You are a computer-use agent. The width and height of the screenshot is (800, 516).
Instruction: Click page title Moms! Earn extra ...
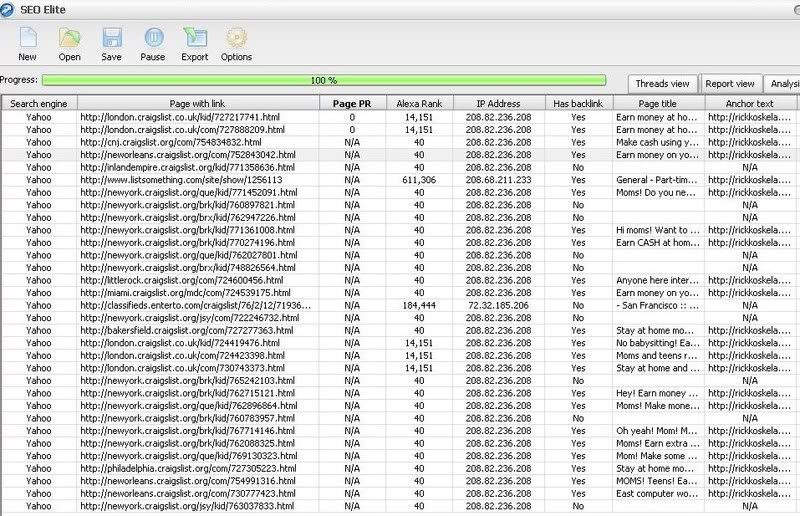point(657,443)
